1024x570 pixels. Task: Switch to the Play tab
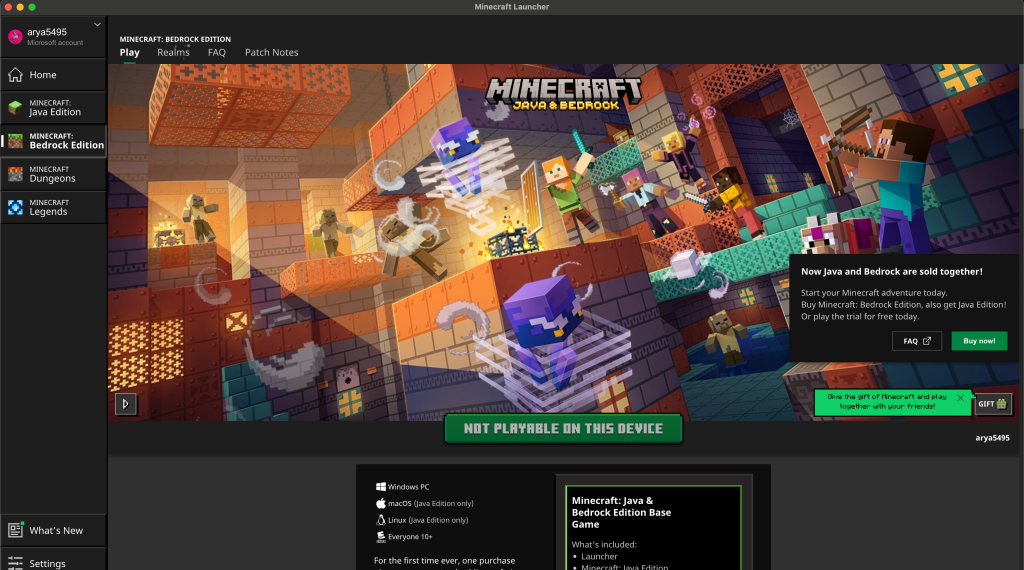[x=129, y=53]
